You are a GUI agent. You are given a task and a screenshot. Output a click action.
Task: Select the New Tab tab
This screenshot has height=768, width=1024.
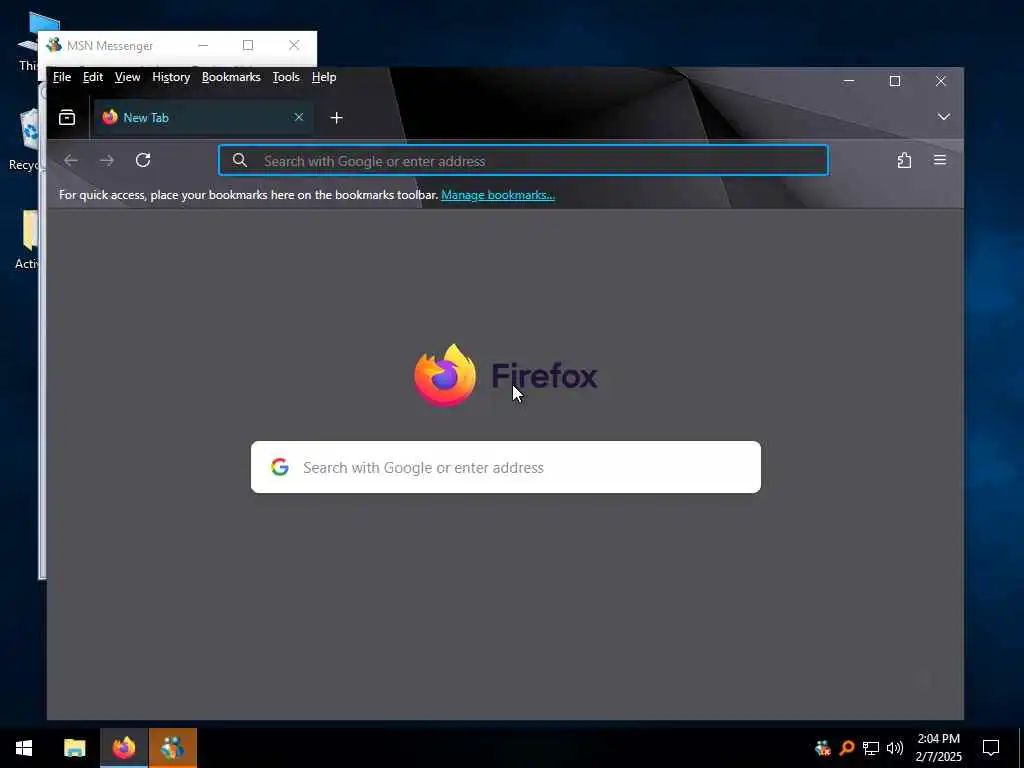pos(204,118)
